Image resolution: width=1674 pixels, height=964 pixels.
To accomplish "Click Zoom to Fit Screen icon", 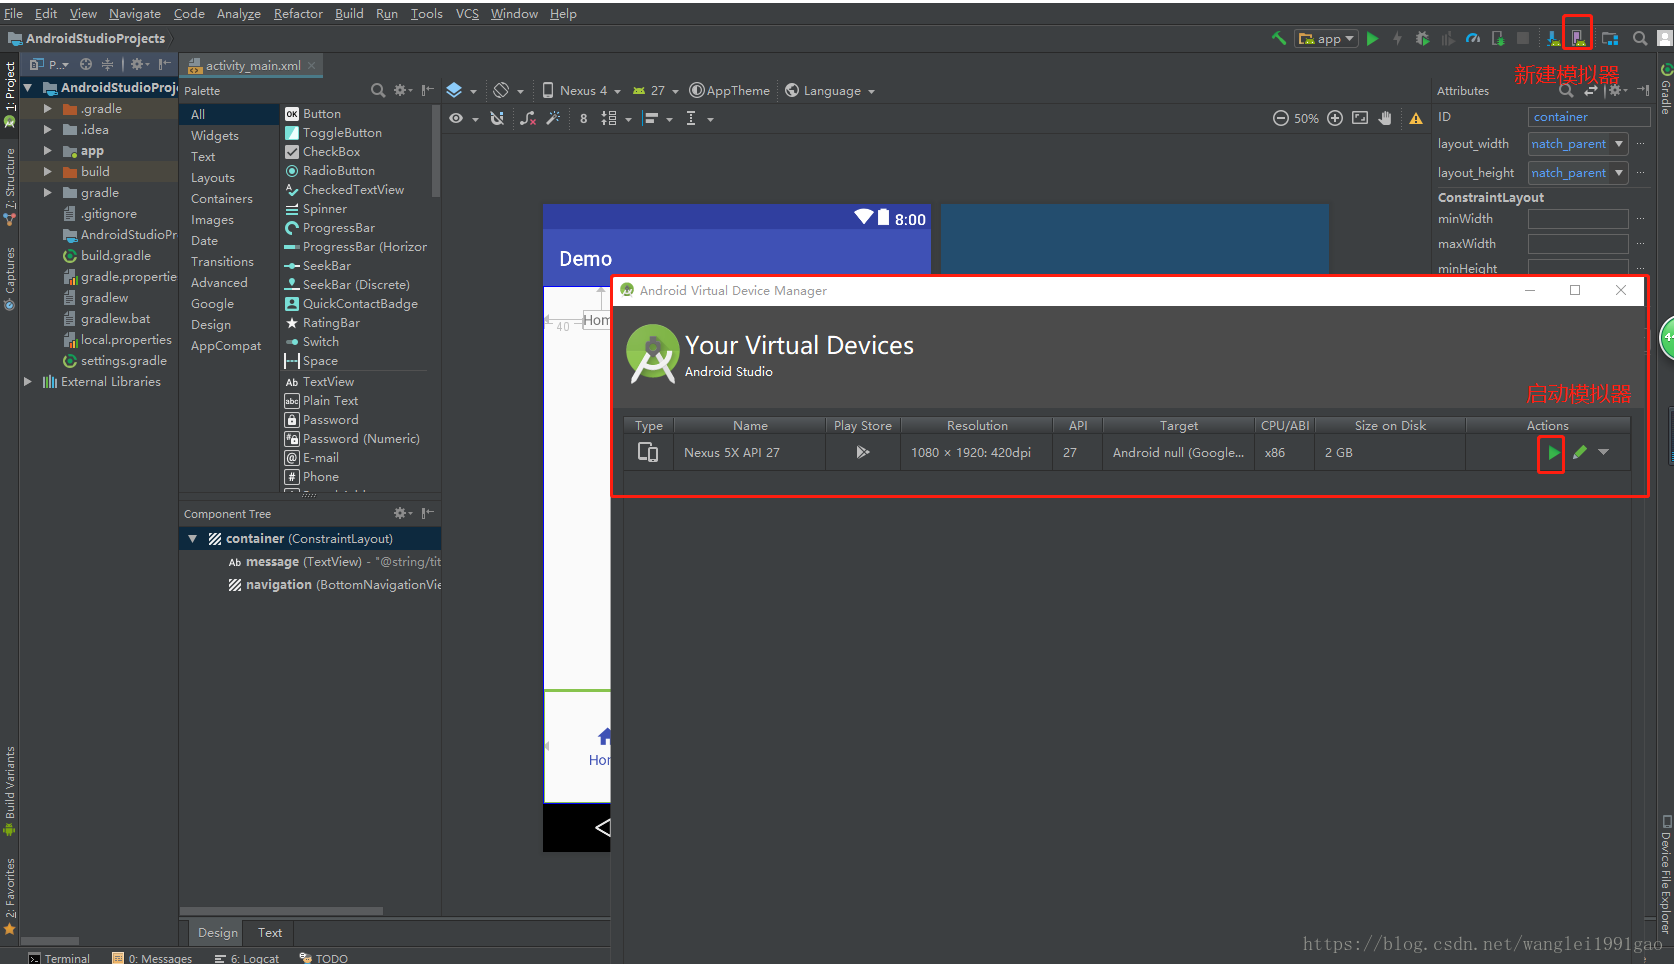I will [x=1360, y=118].
